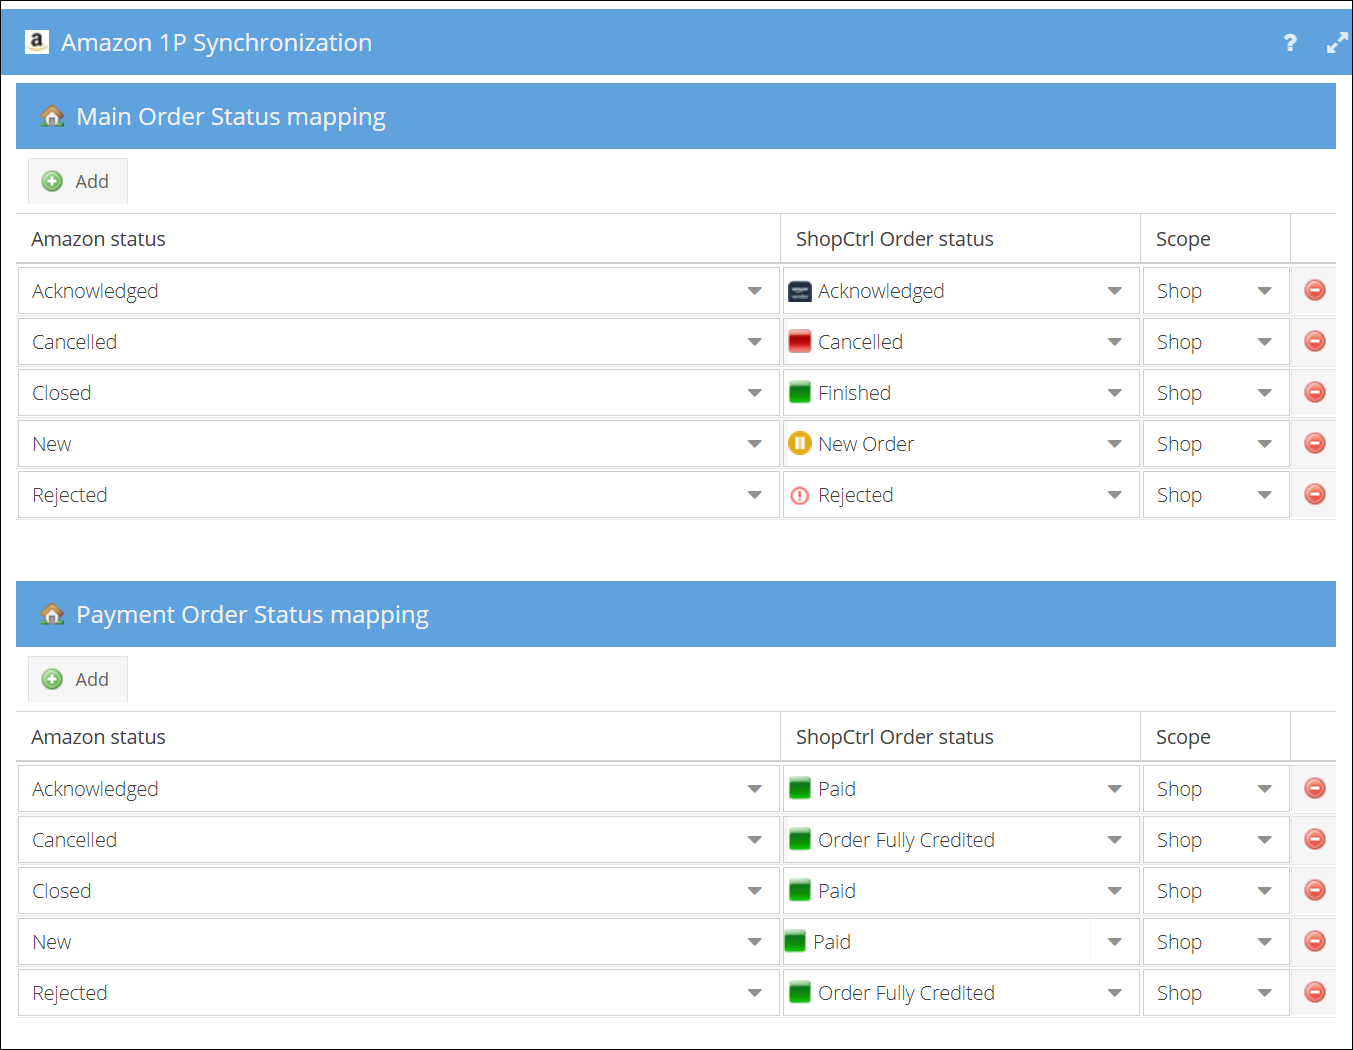The height and width of the screenshot is (1050, 1353).
Task: Delete the New payment status mapping row
Action: pos(1315,942)
